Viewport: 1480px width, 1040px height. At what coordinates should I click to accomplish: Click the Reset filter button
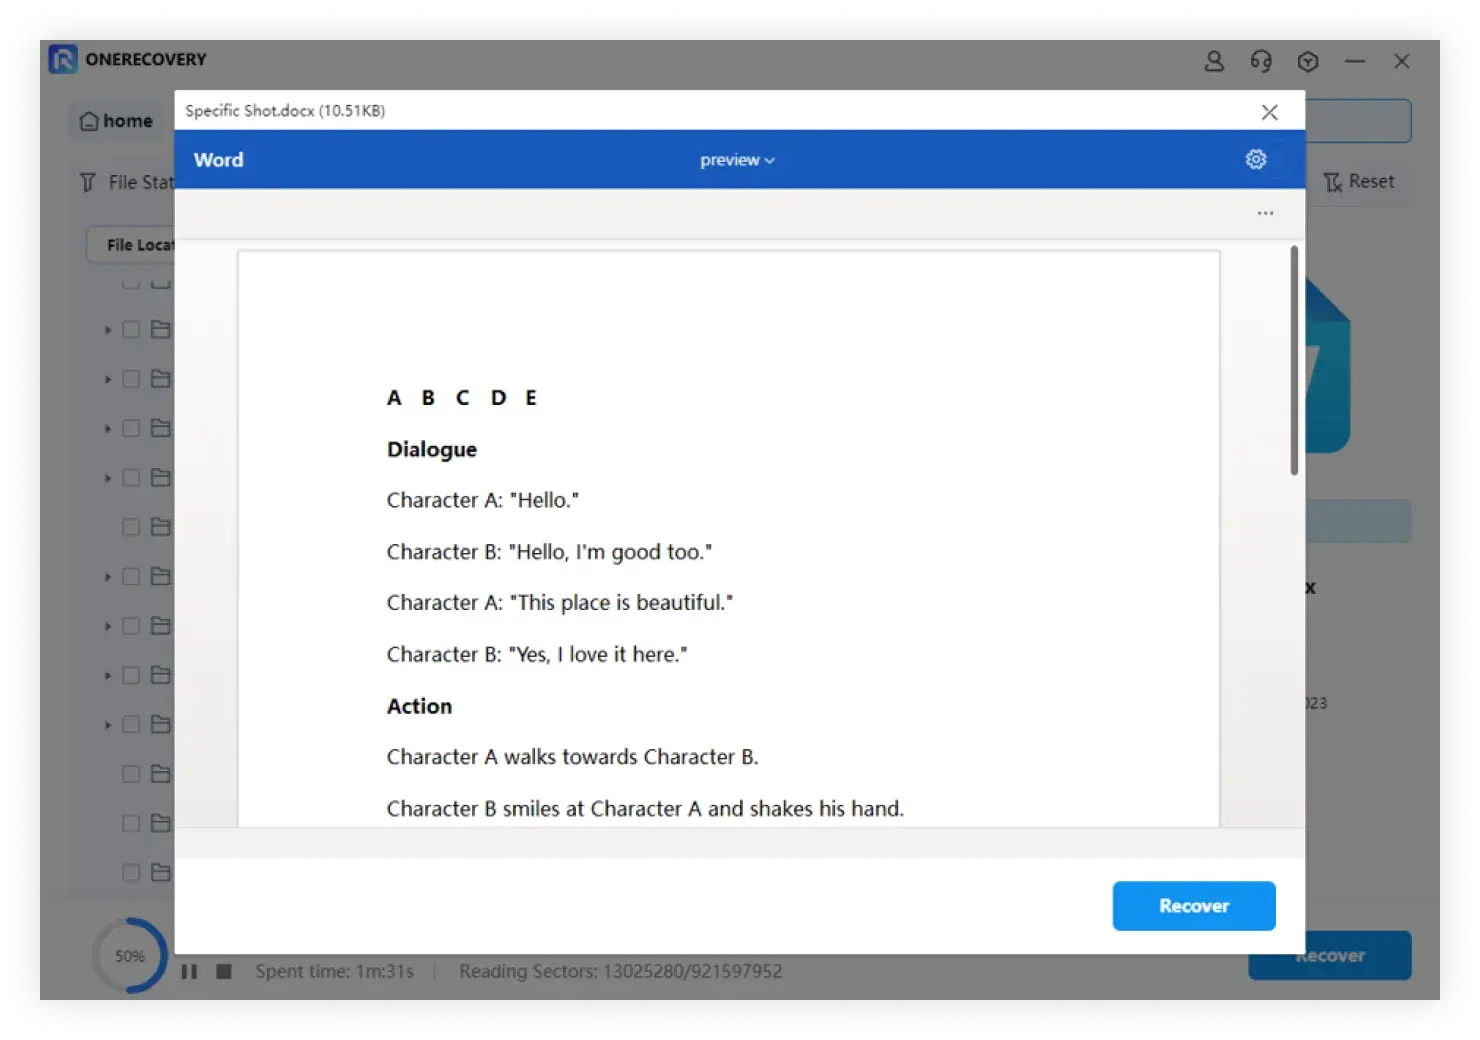click(1359, 182)
